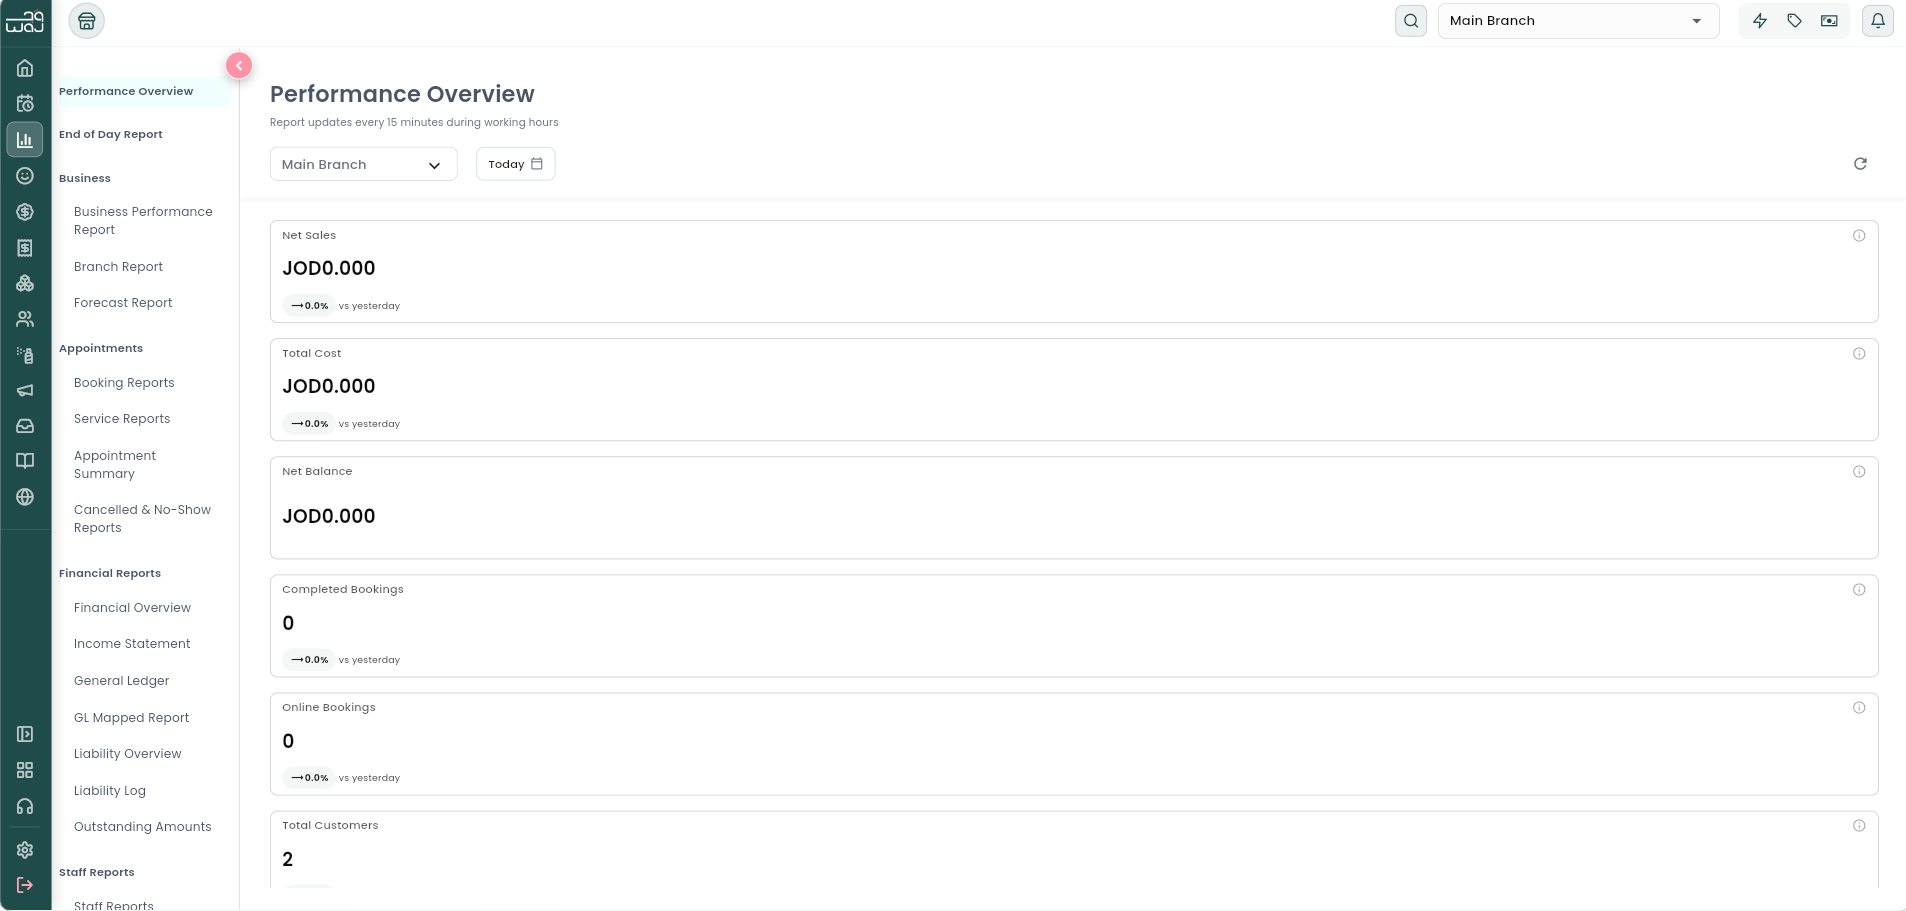Open Service Reports
Screen dimensions: 1906x911
click(122, 419)
